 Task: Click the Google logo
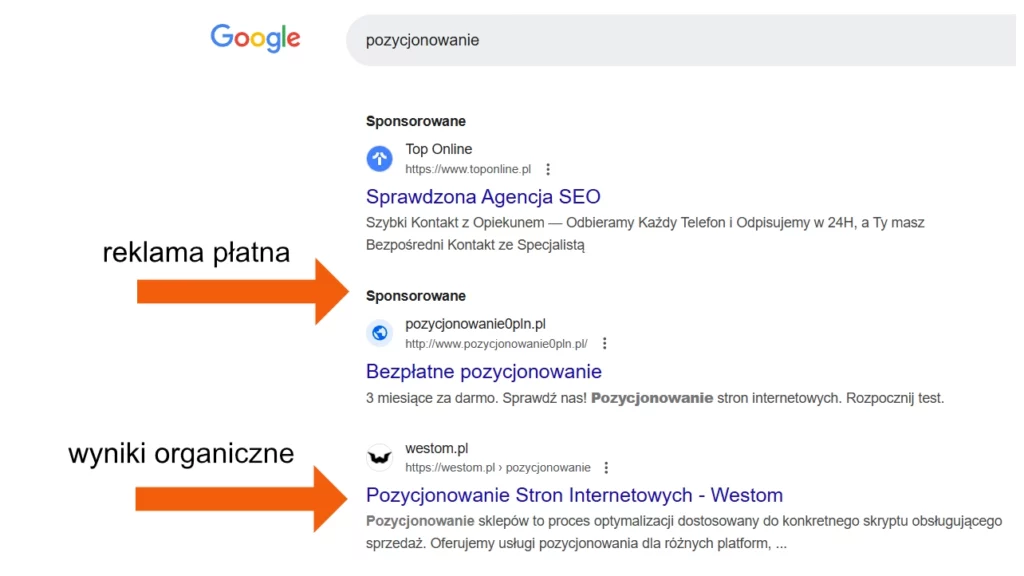click(x=254, y=38)
